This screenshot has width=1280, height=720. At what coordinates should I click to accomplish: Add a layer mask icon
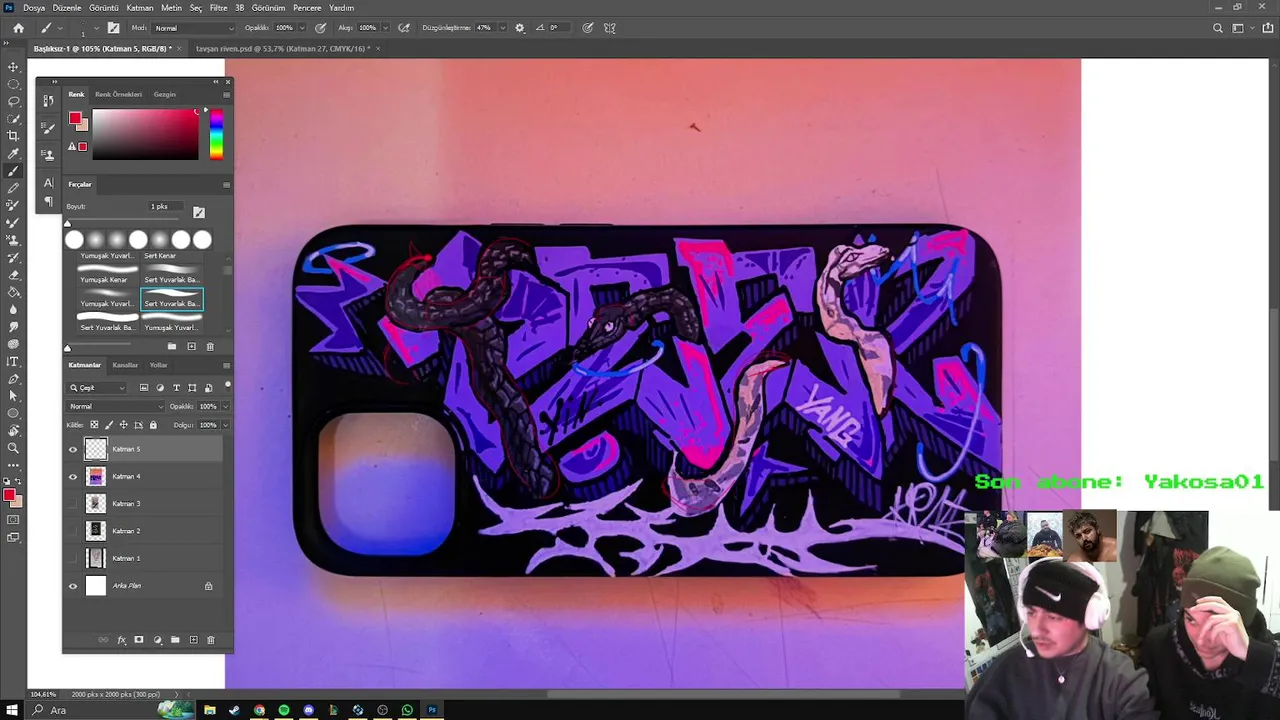point(139,640)
